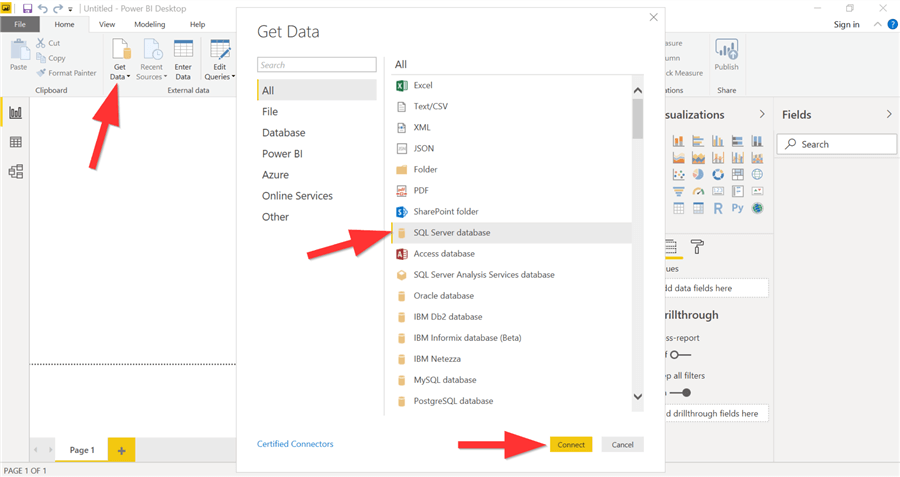Click the blue Help question mark icon
This screenshot has width=900, height=477.
[x=893, y=24]
